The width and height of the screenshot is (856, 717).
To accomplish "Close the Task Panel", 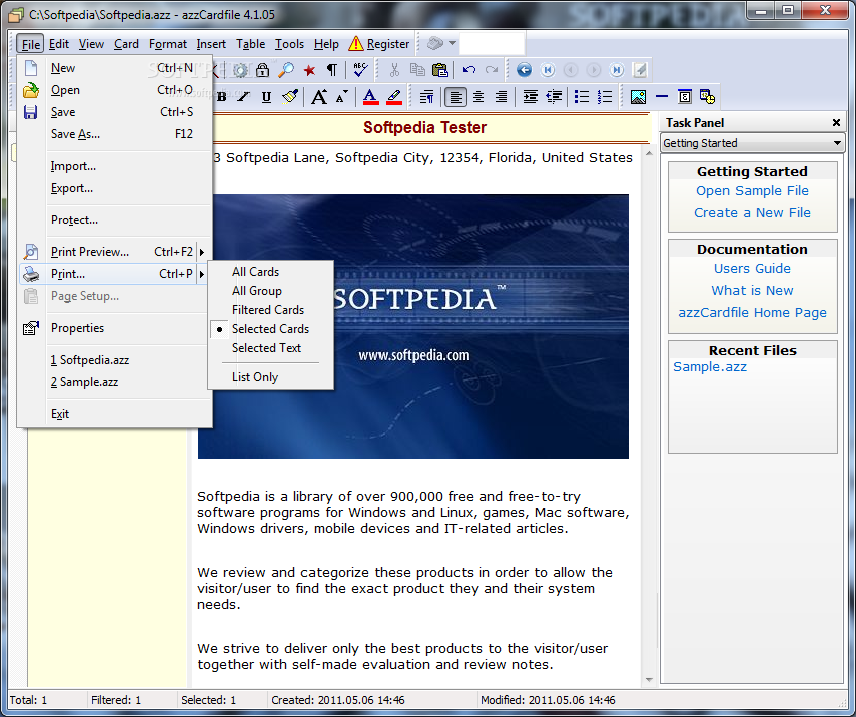I will [x=836, y=123].
